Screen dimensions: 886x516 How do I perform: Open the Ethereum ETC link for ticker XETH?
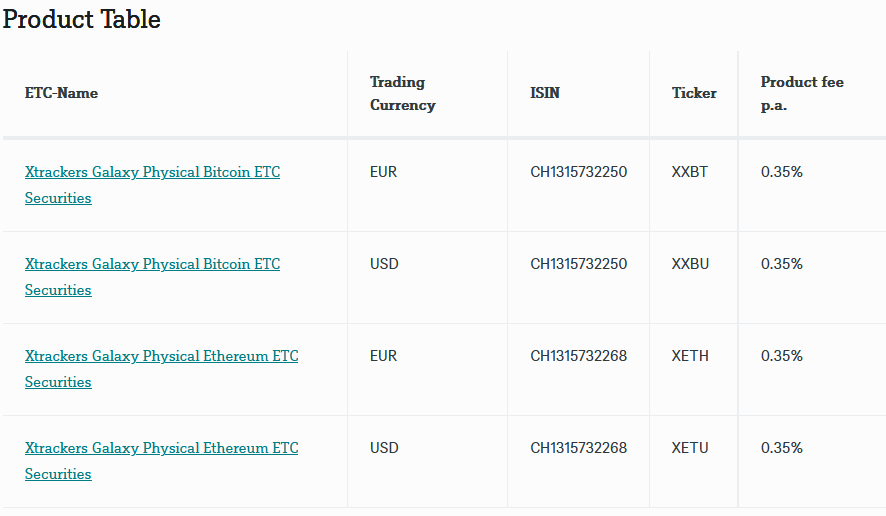pos(161,356)
